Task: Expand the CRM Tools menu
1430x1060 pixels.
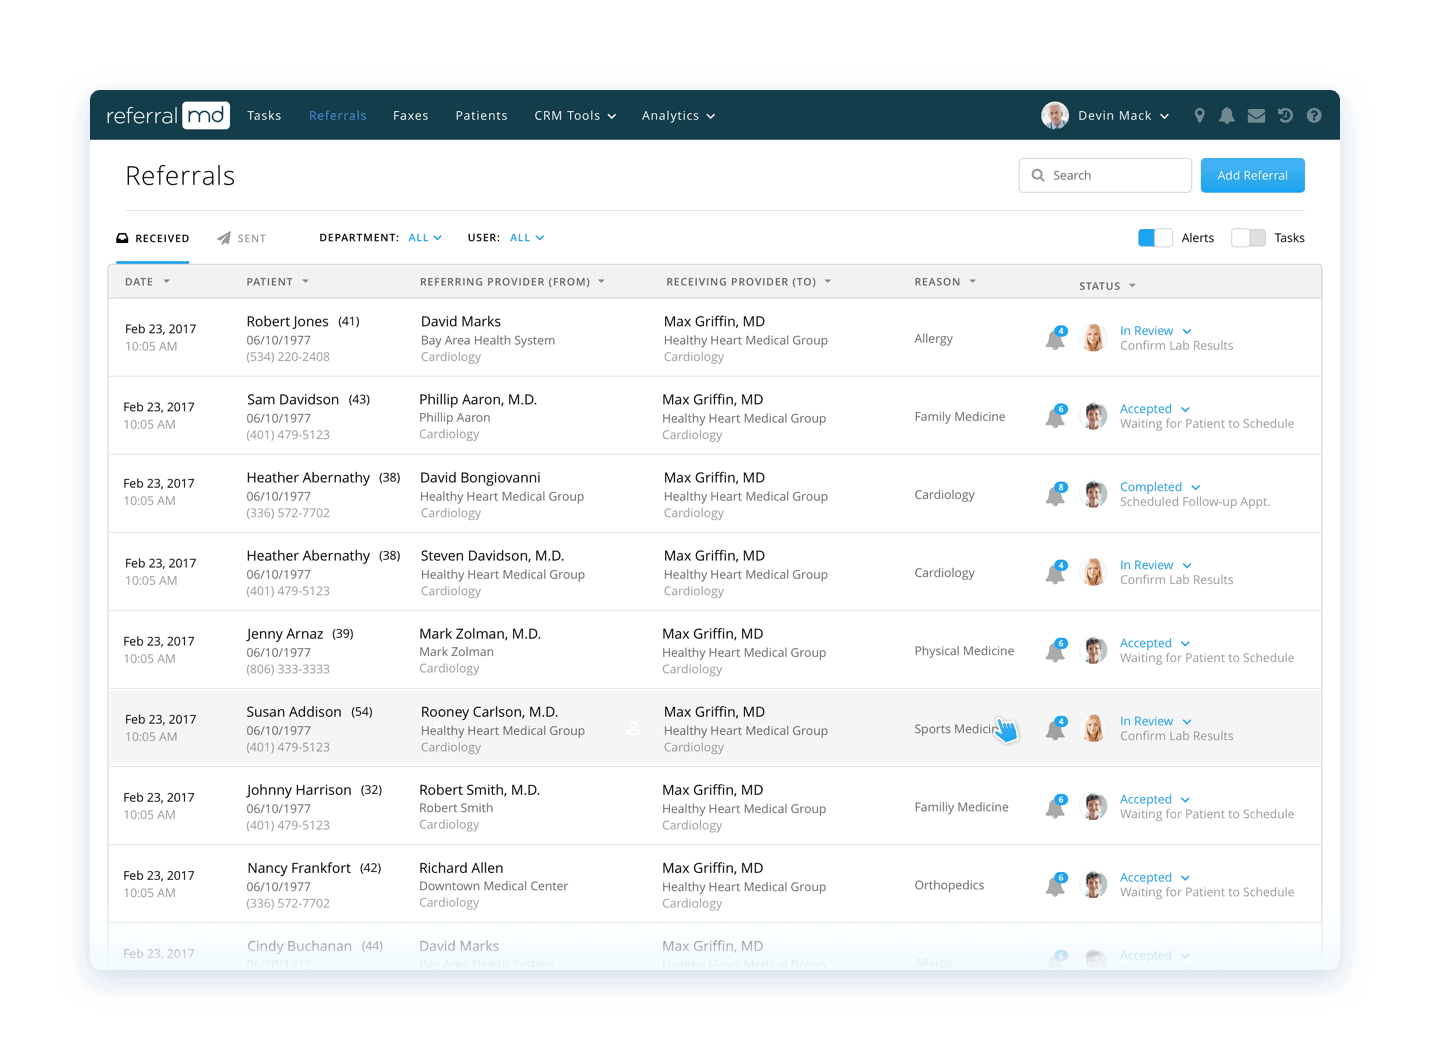Action: tap(575, 116)
